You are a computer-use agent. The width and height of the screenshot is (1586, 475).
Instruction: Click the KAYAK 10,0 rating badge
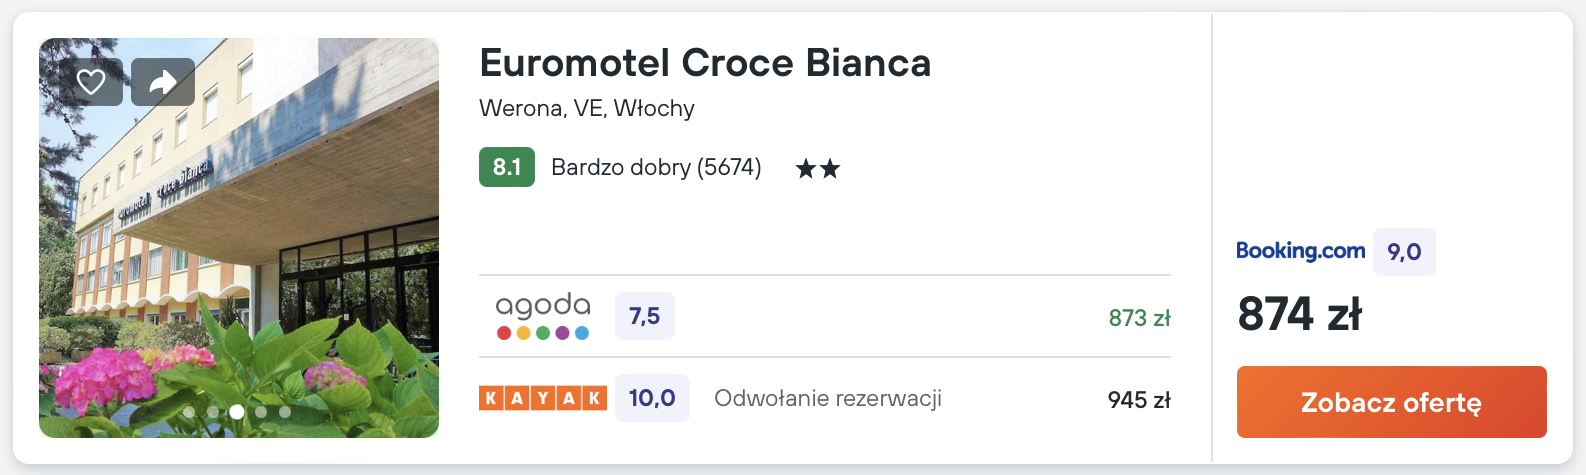pos(652,398)
